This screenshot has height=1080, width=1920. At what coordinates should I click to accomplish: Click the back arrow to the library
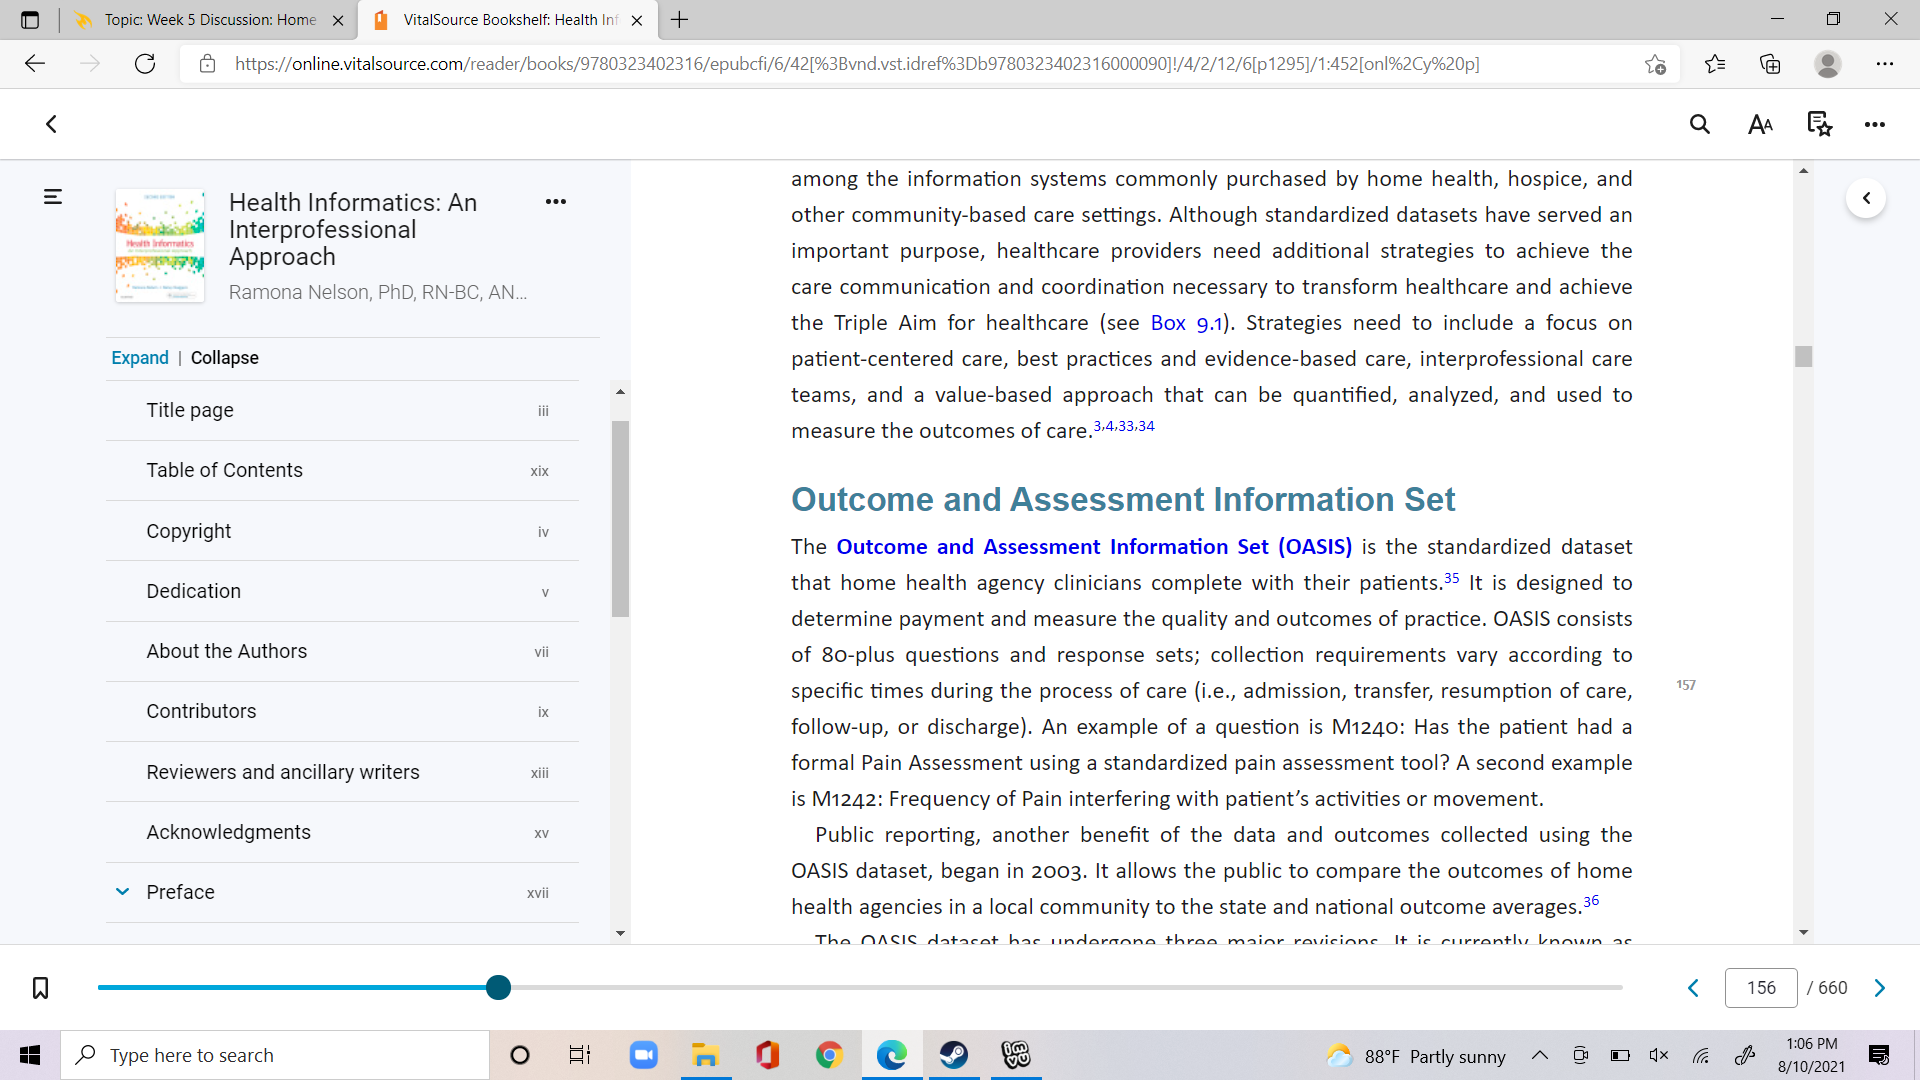click(51, 124)
